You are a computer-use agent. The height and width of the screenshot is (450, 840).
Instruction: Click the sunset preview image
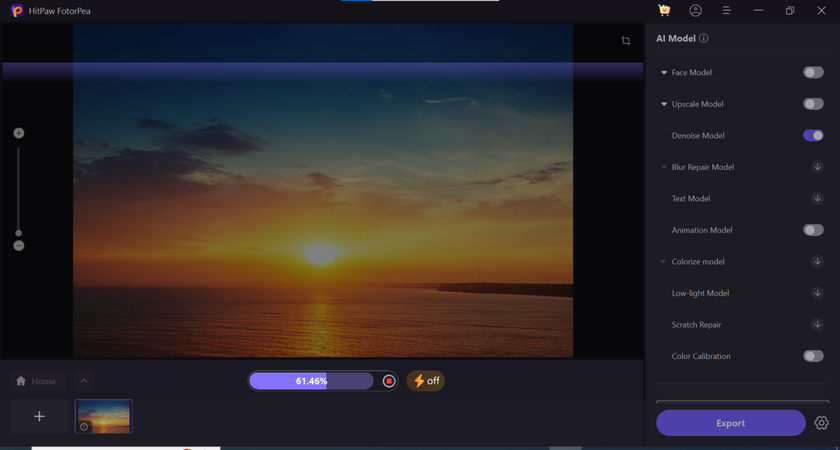click(323, 190)
